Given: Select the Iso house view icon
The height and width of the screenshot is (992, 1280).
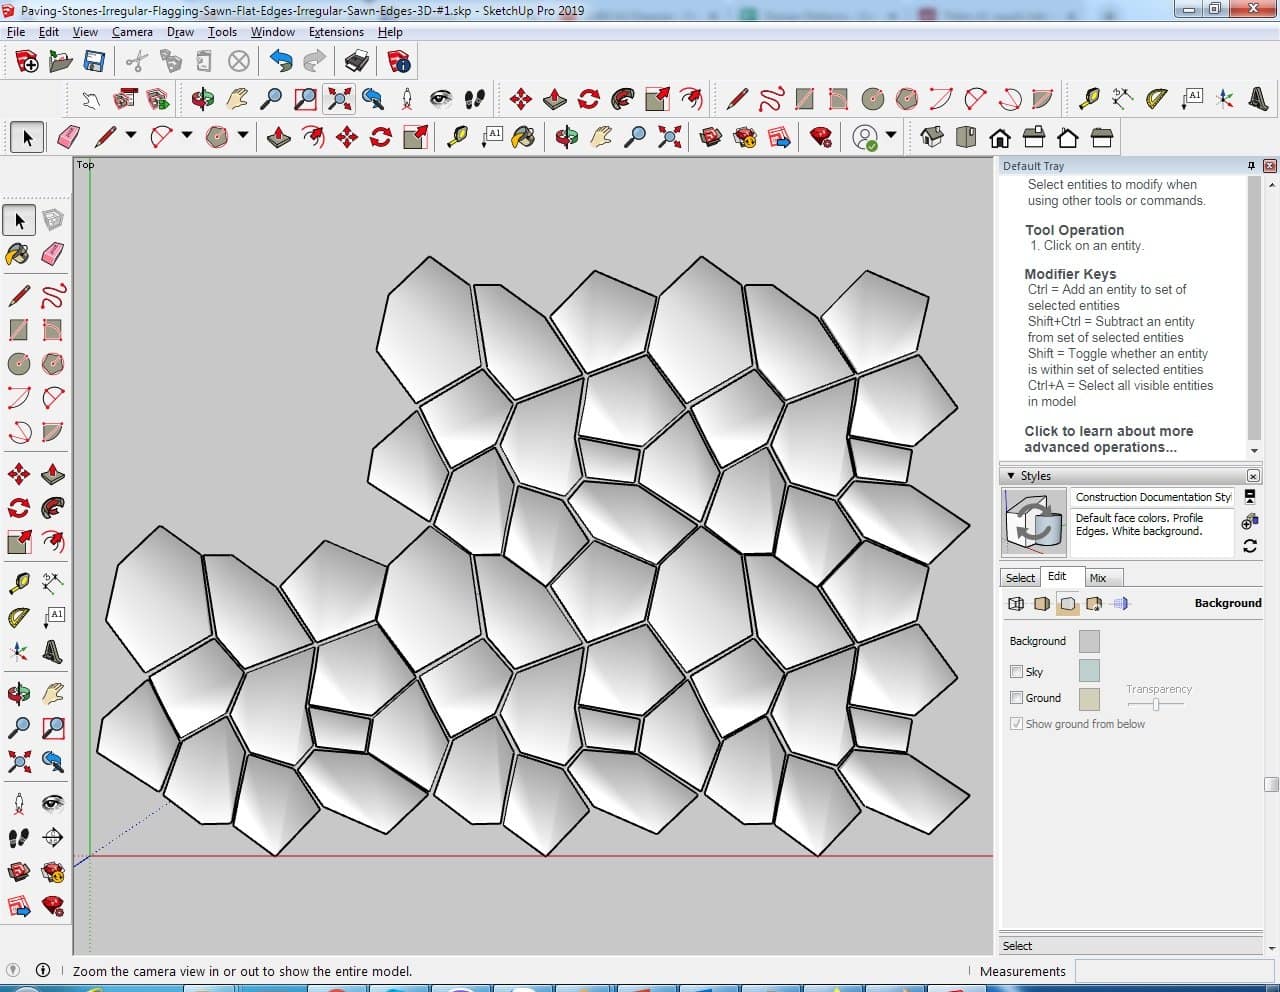Looking at the screenshot, I should [932, 137].
